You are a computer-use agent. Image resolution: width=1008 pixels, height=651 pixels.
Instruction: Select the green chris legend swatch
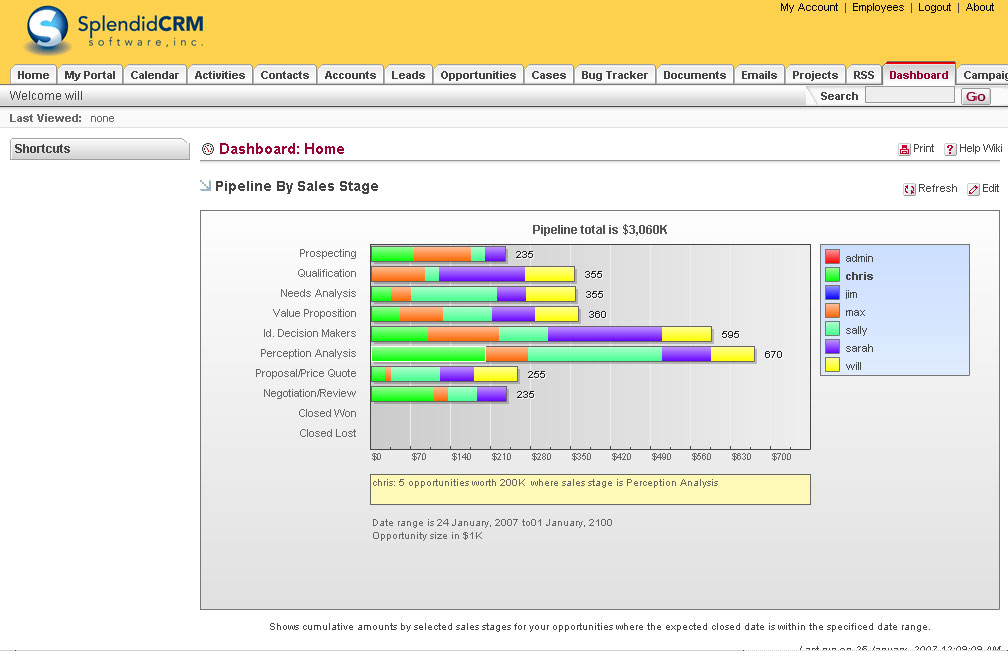832,276
